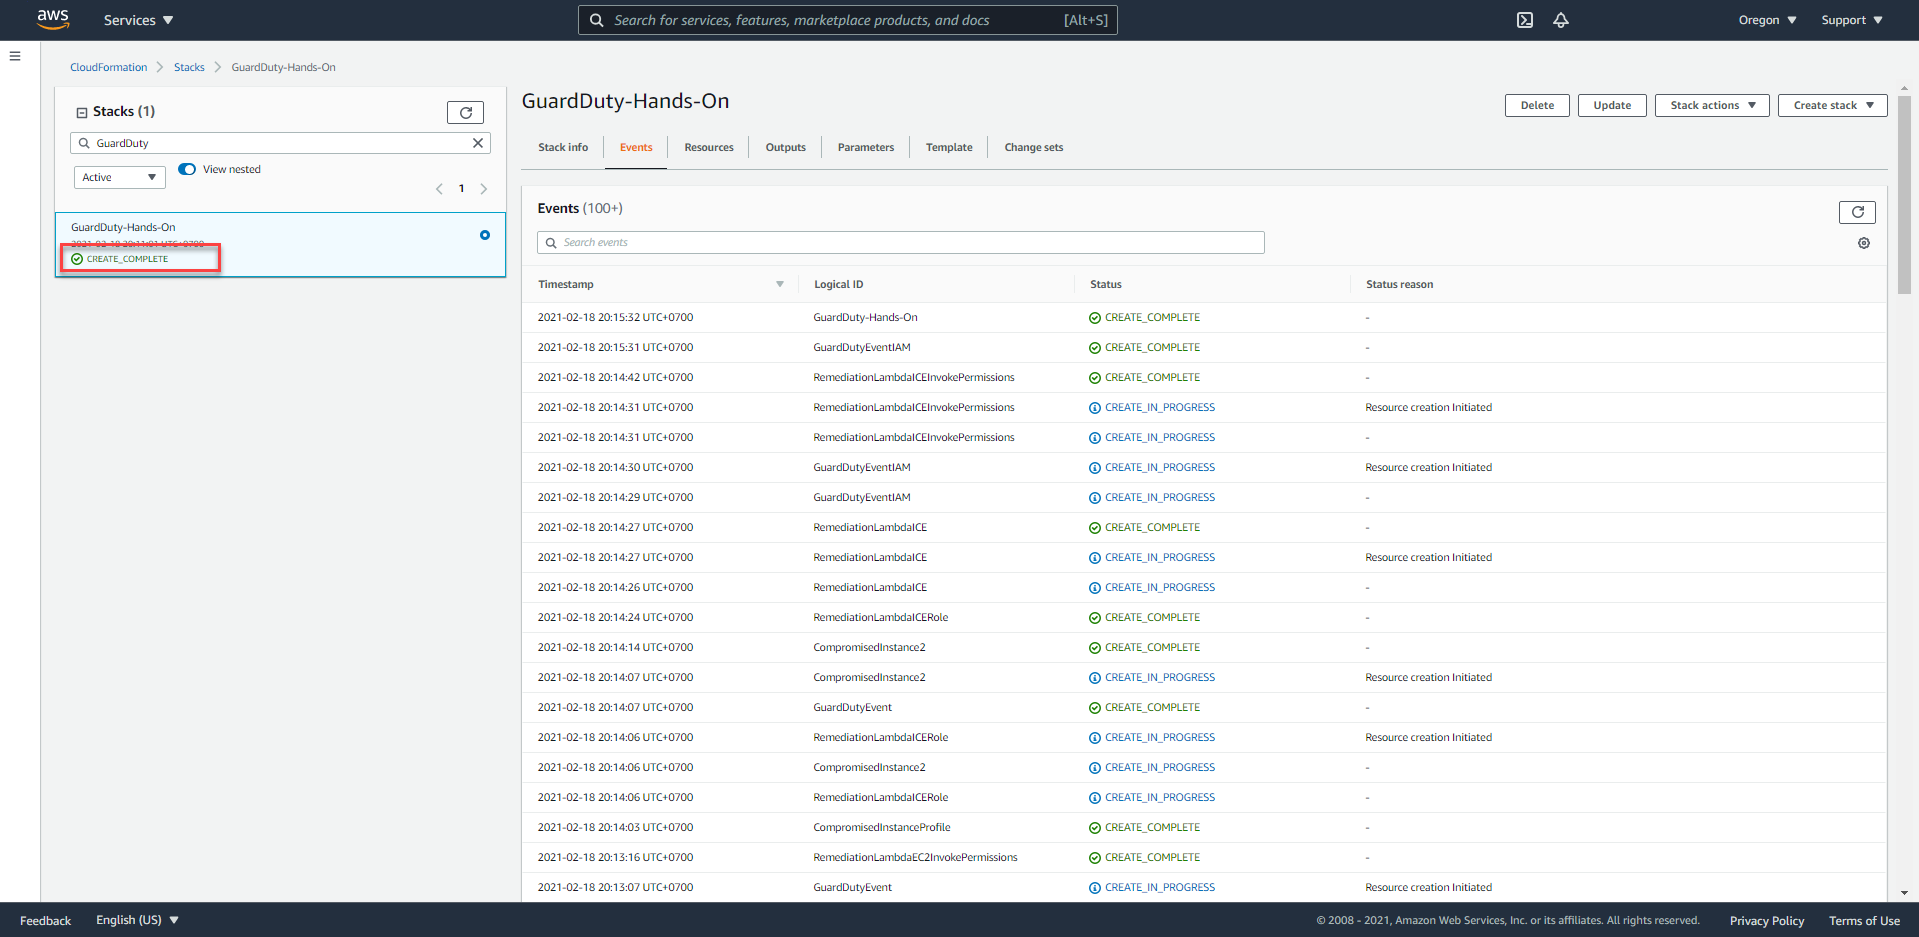Clear the GuardDuty stack filter
The width and height of the screenshot is (1919, 937).
pos(478,143)
